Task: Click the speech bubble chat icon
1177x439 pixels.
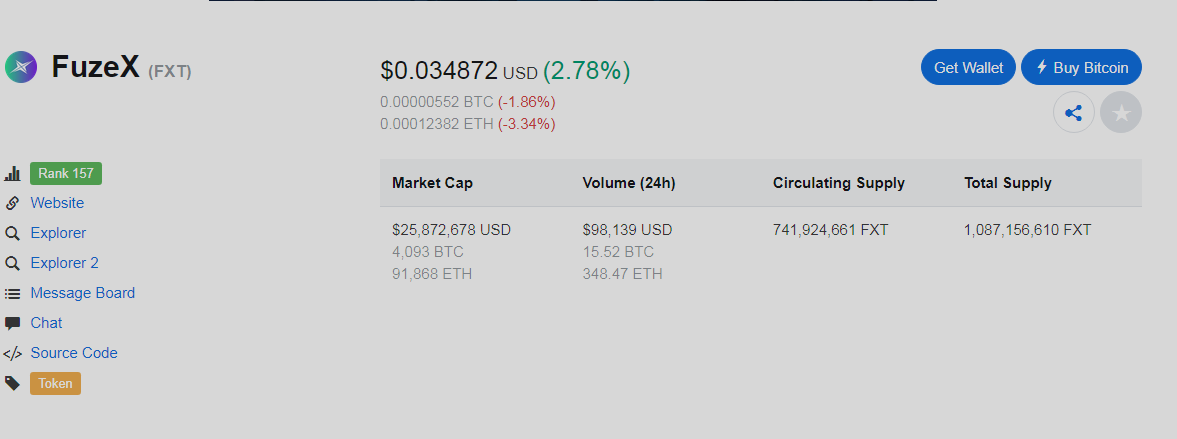Action: tap(13, 323)
